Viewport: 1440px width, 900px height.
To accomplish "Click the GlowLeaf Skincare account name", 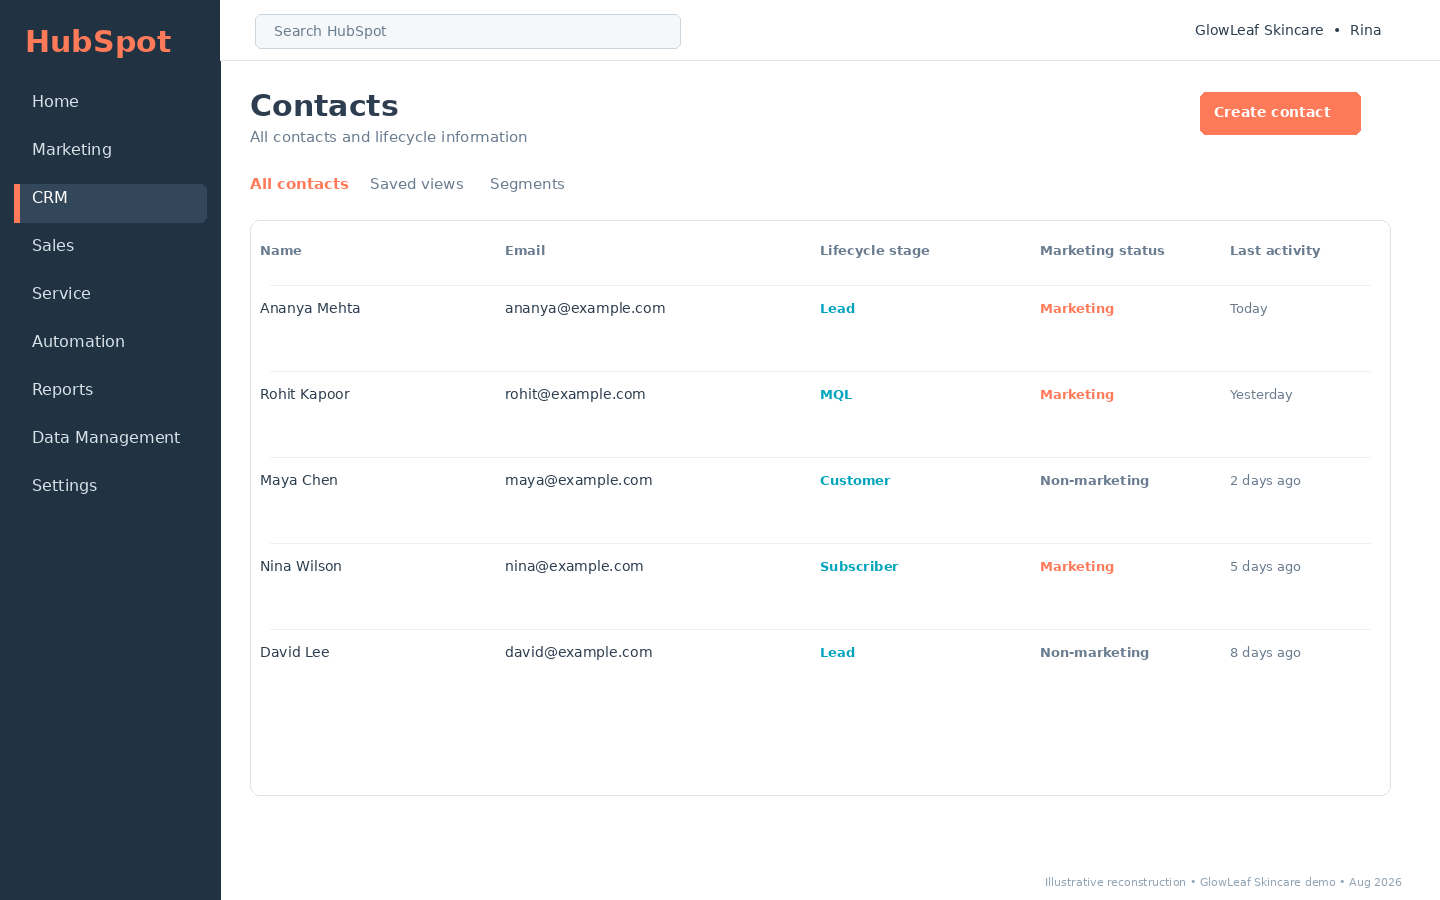I will pos(1259,31).
